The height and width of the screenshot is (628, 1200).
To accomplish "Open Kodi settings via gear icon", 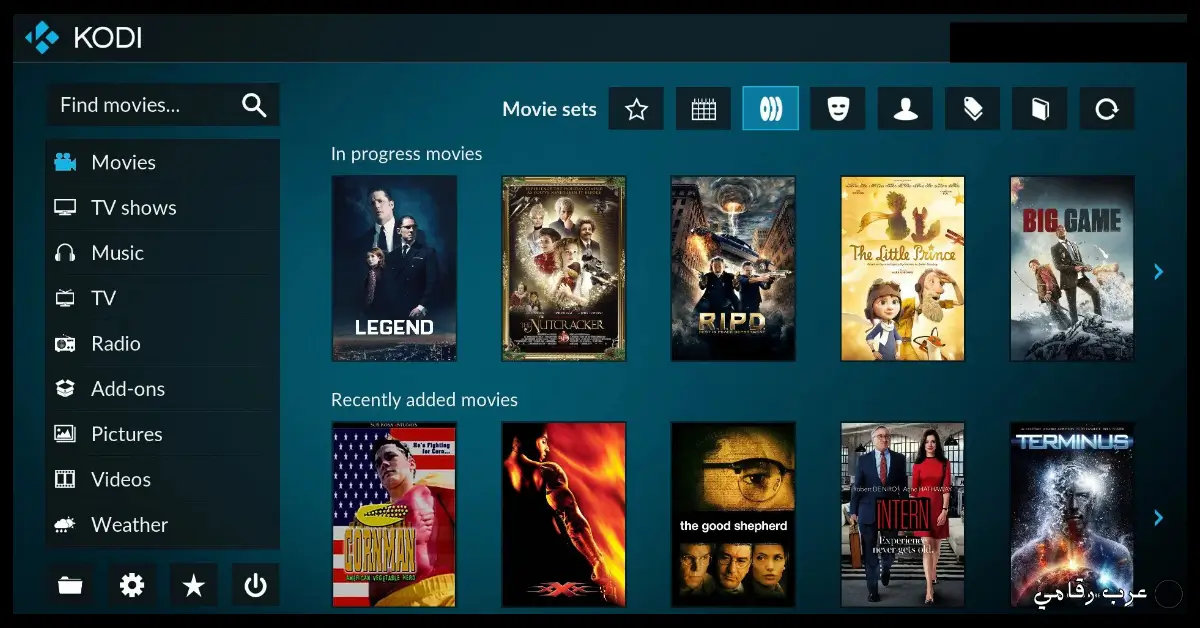I will pyautogui.click(x=132, y=585).
